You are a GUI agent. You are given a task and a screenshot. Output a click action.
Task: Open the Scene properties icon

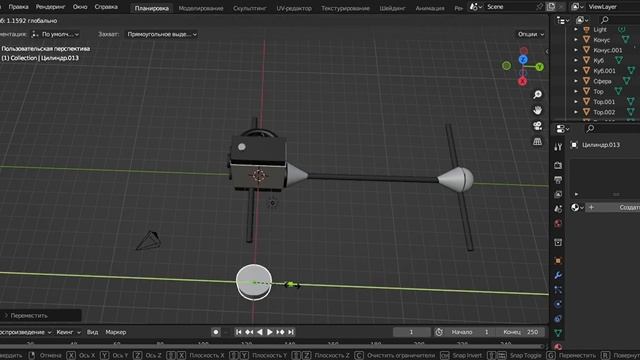tap(558, 209)
